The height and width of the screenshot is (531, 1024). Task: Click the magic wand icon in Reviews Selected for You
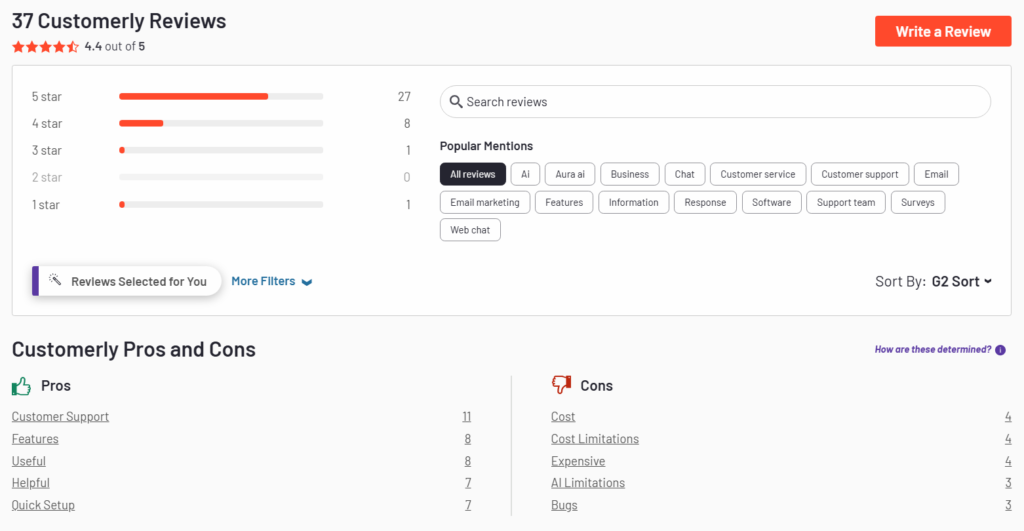coord(56,280)
